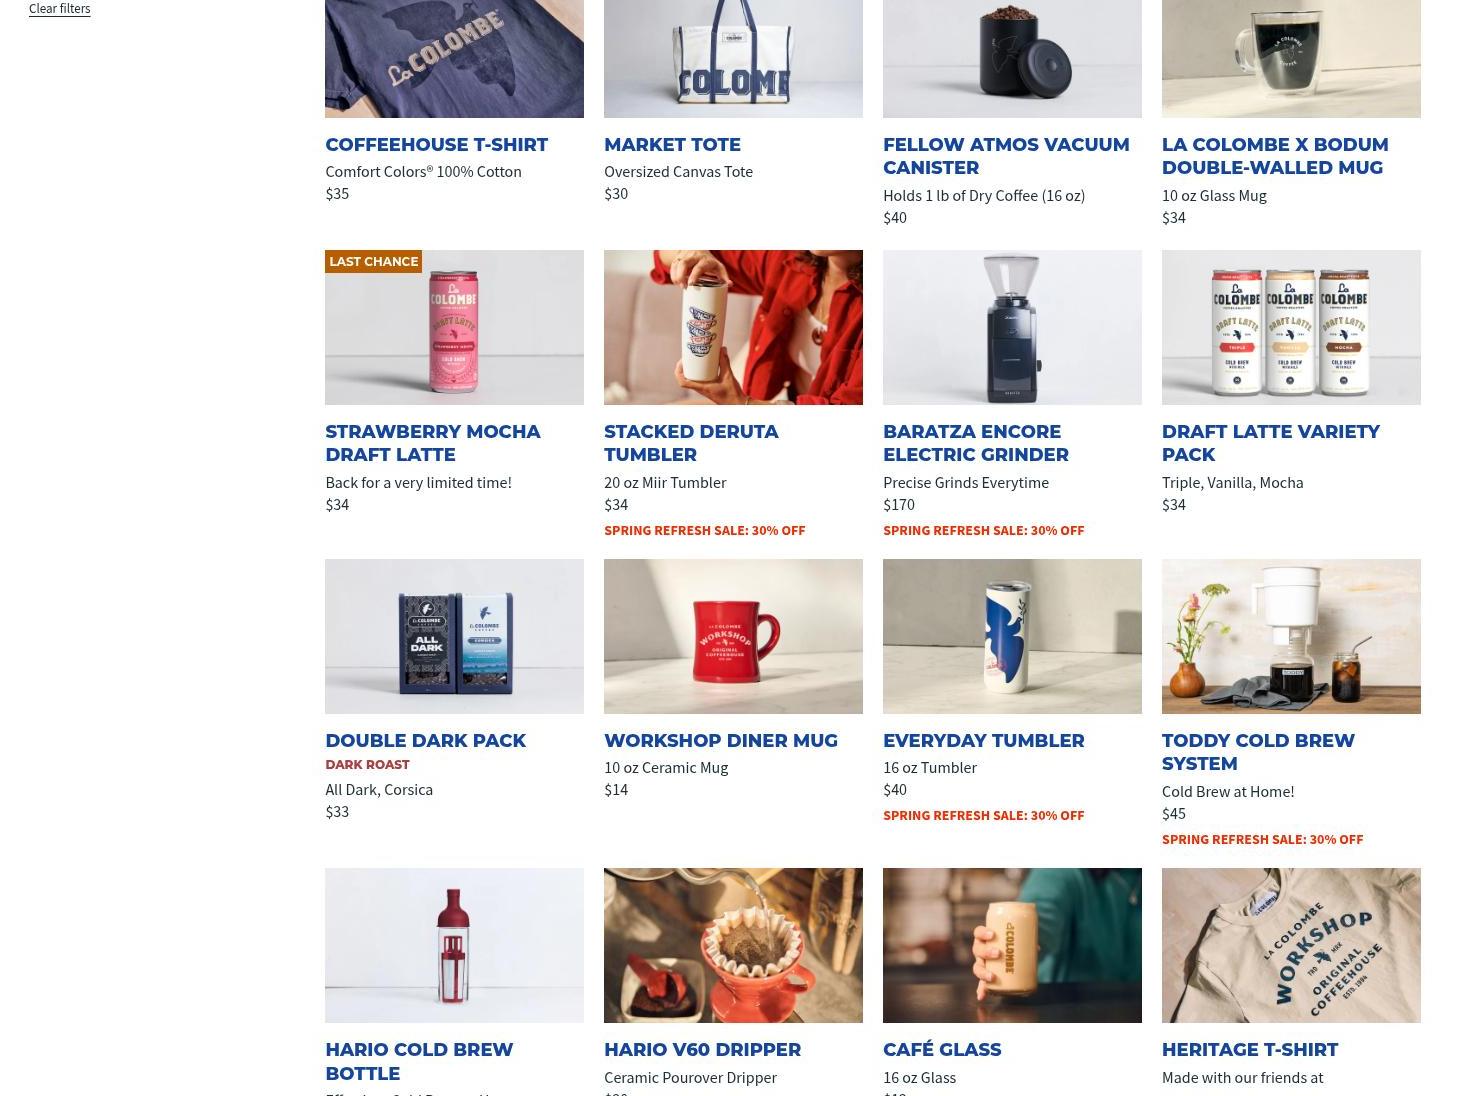View the Hario V60 Dripper photo
Screen dimensions: 1470x1096
[x=733, y=946]
